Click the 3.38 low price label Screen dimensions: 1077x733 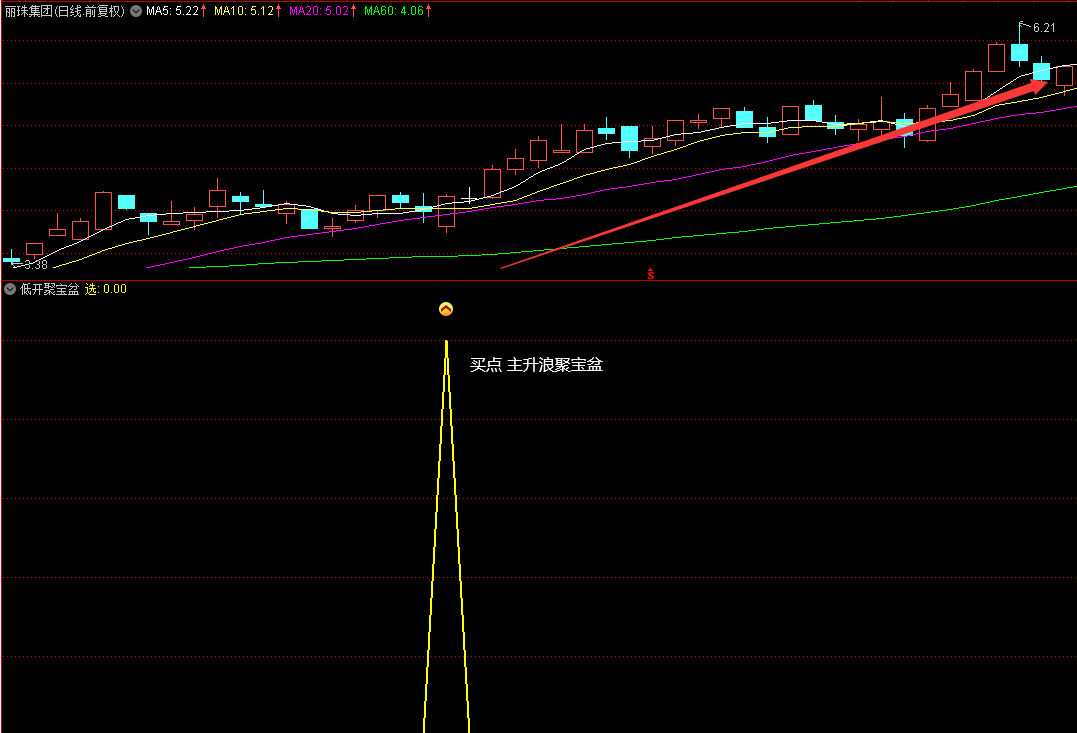click(x=36, y=265)
